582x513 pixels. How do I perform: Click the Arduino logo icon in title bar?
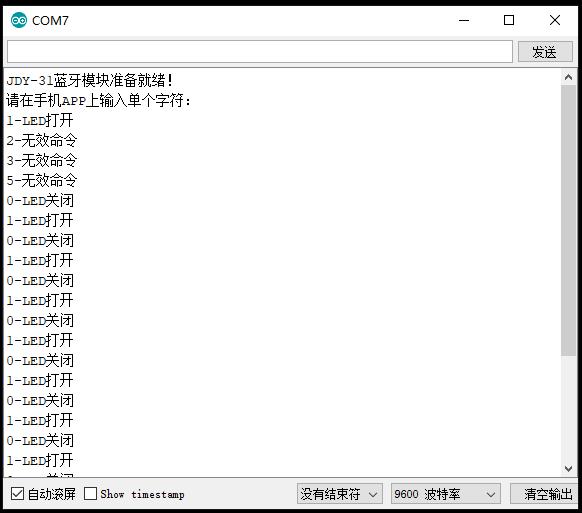pyautogui.click(x=19, y=20)
